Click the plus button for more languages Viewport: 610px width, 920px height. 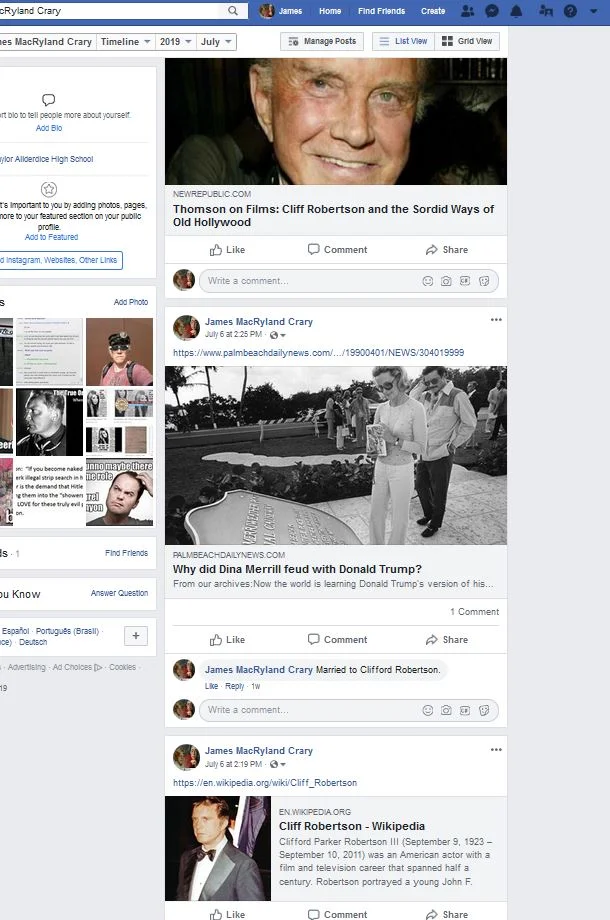(x=136, y=635)
